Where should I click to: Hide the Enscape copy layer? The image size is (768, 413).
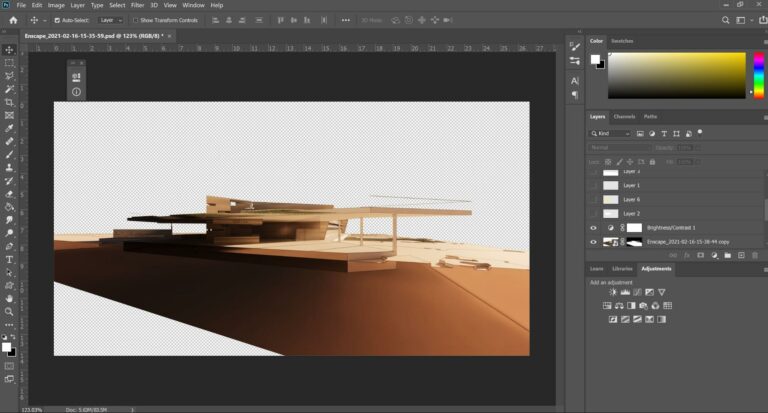click(x=593, y=242)
